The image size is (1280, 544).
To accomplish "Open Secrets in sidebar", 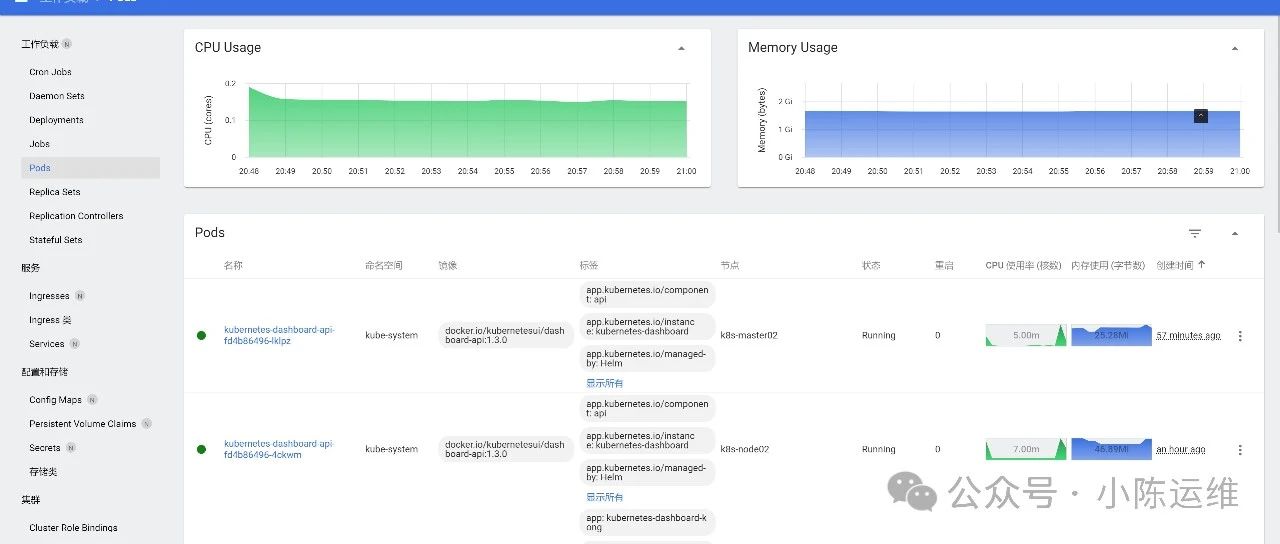I will [x=45, y=448].
